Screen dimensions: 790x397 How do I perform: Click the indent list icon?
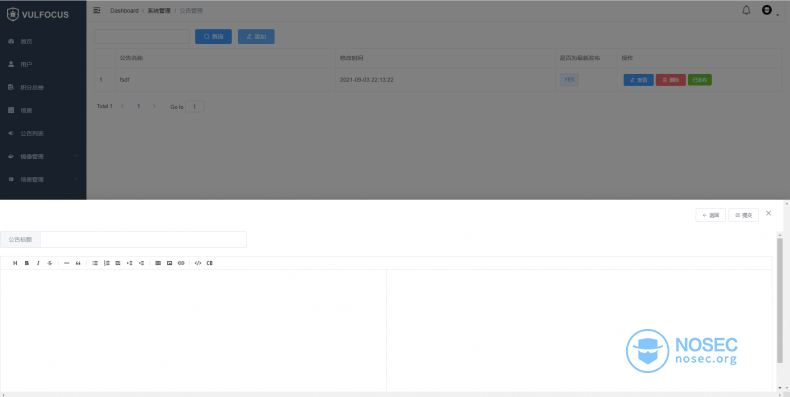(129, 263)
